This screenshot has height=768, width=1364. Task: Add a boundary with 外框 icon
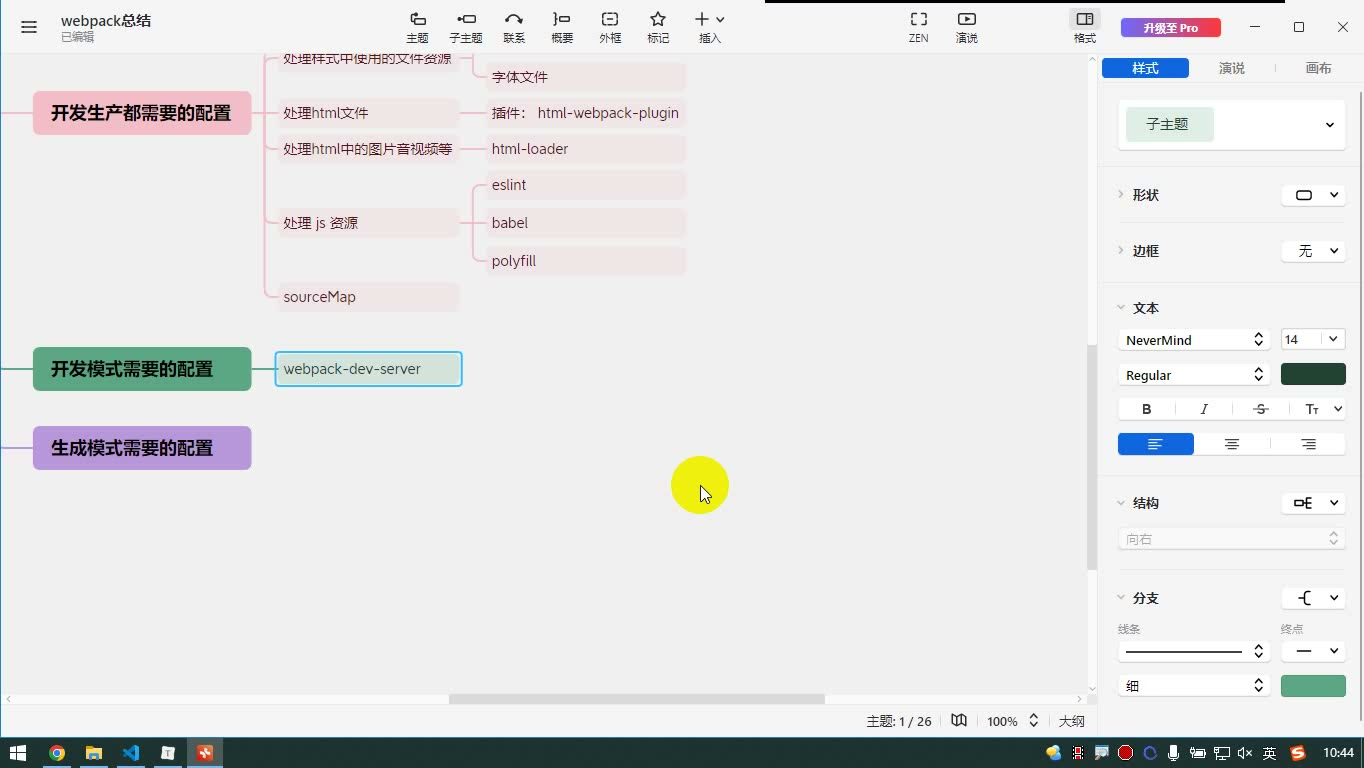pyautogui.click(x=610, y=27)
